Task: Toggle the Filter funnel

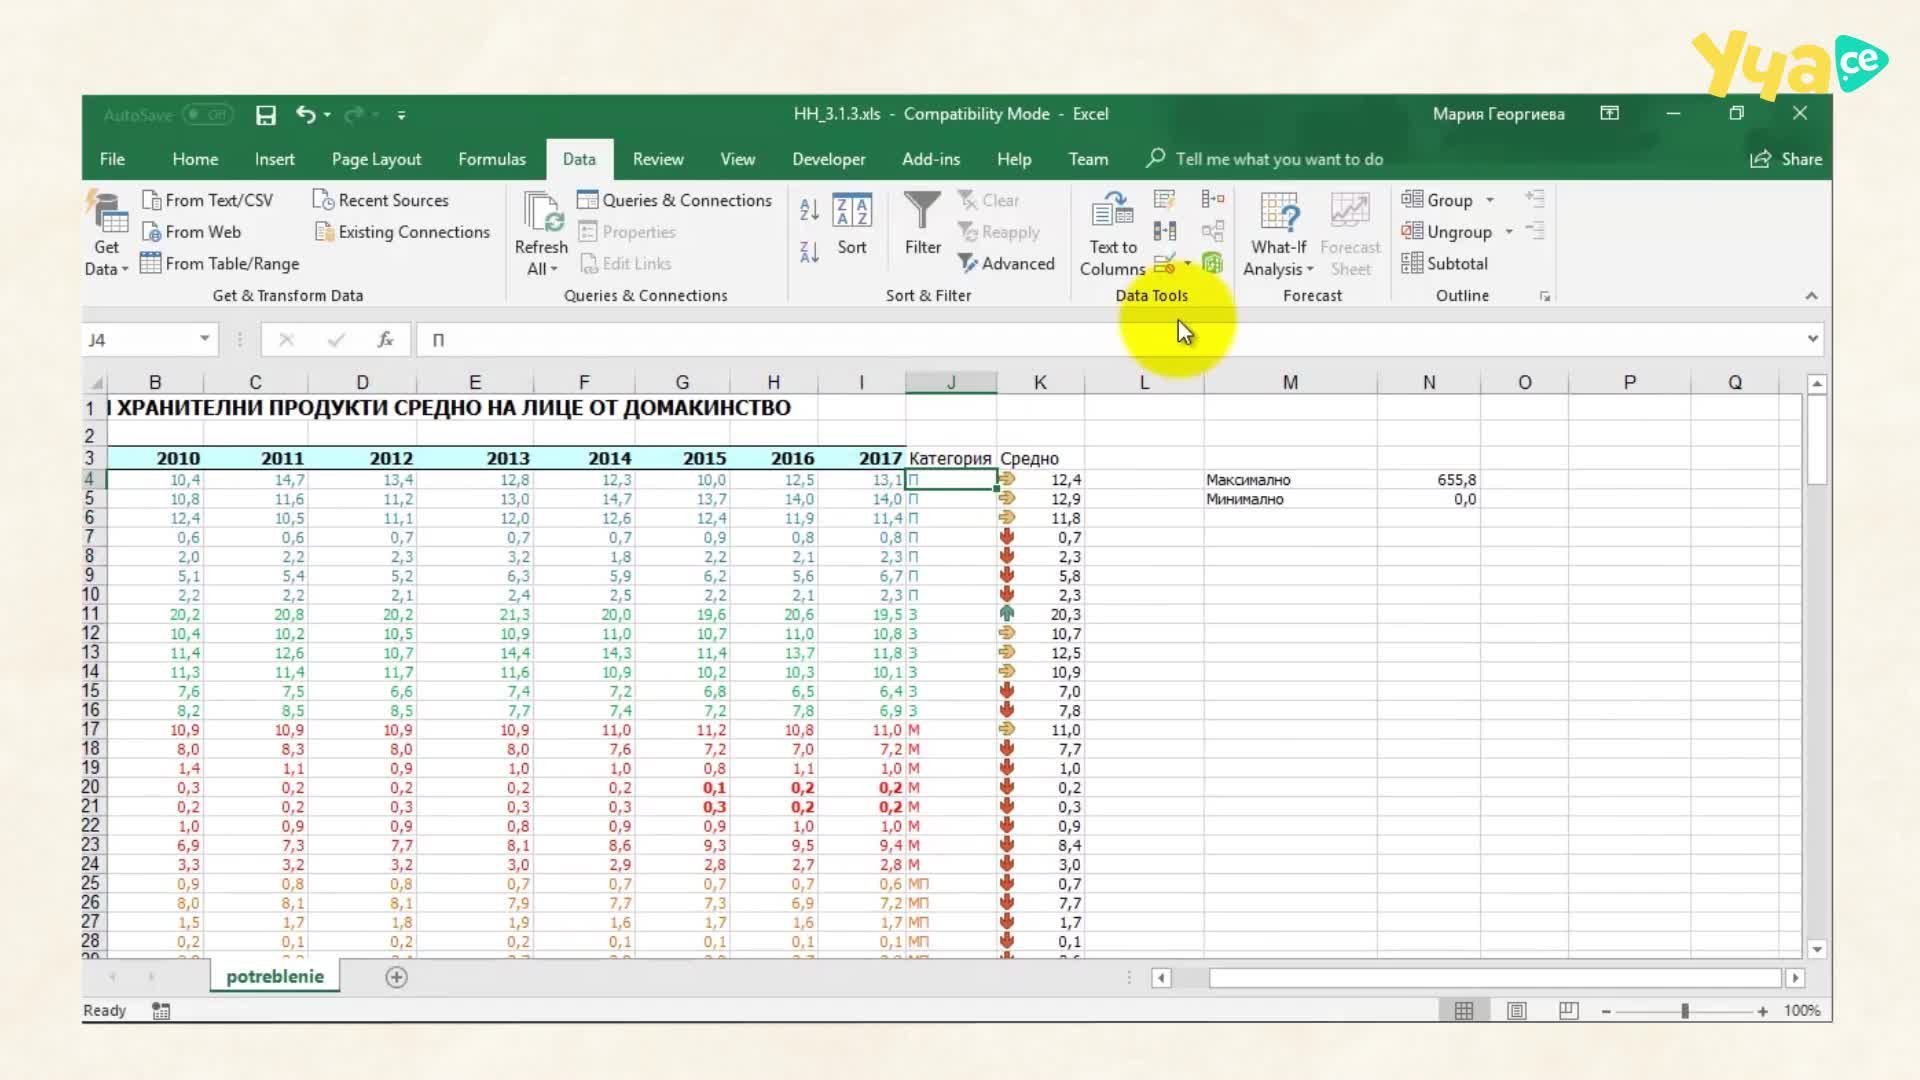Action: (x=922, y=225)
